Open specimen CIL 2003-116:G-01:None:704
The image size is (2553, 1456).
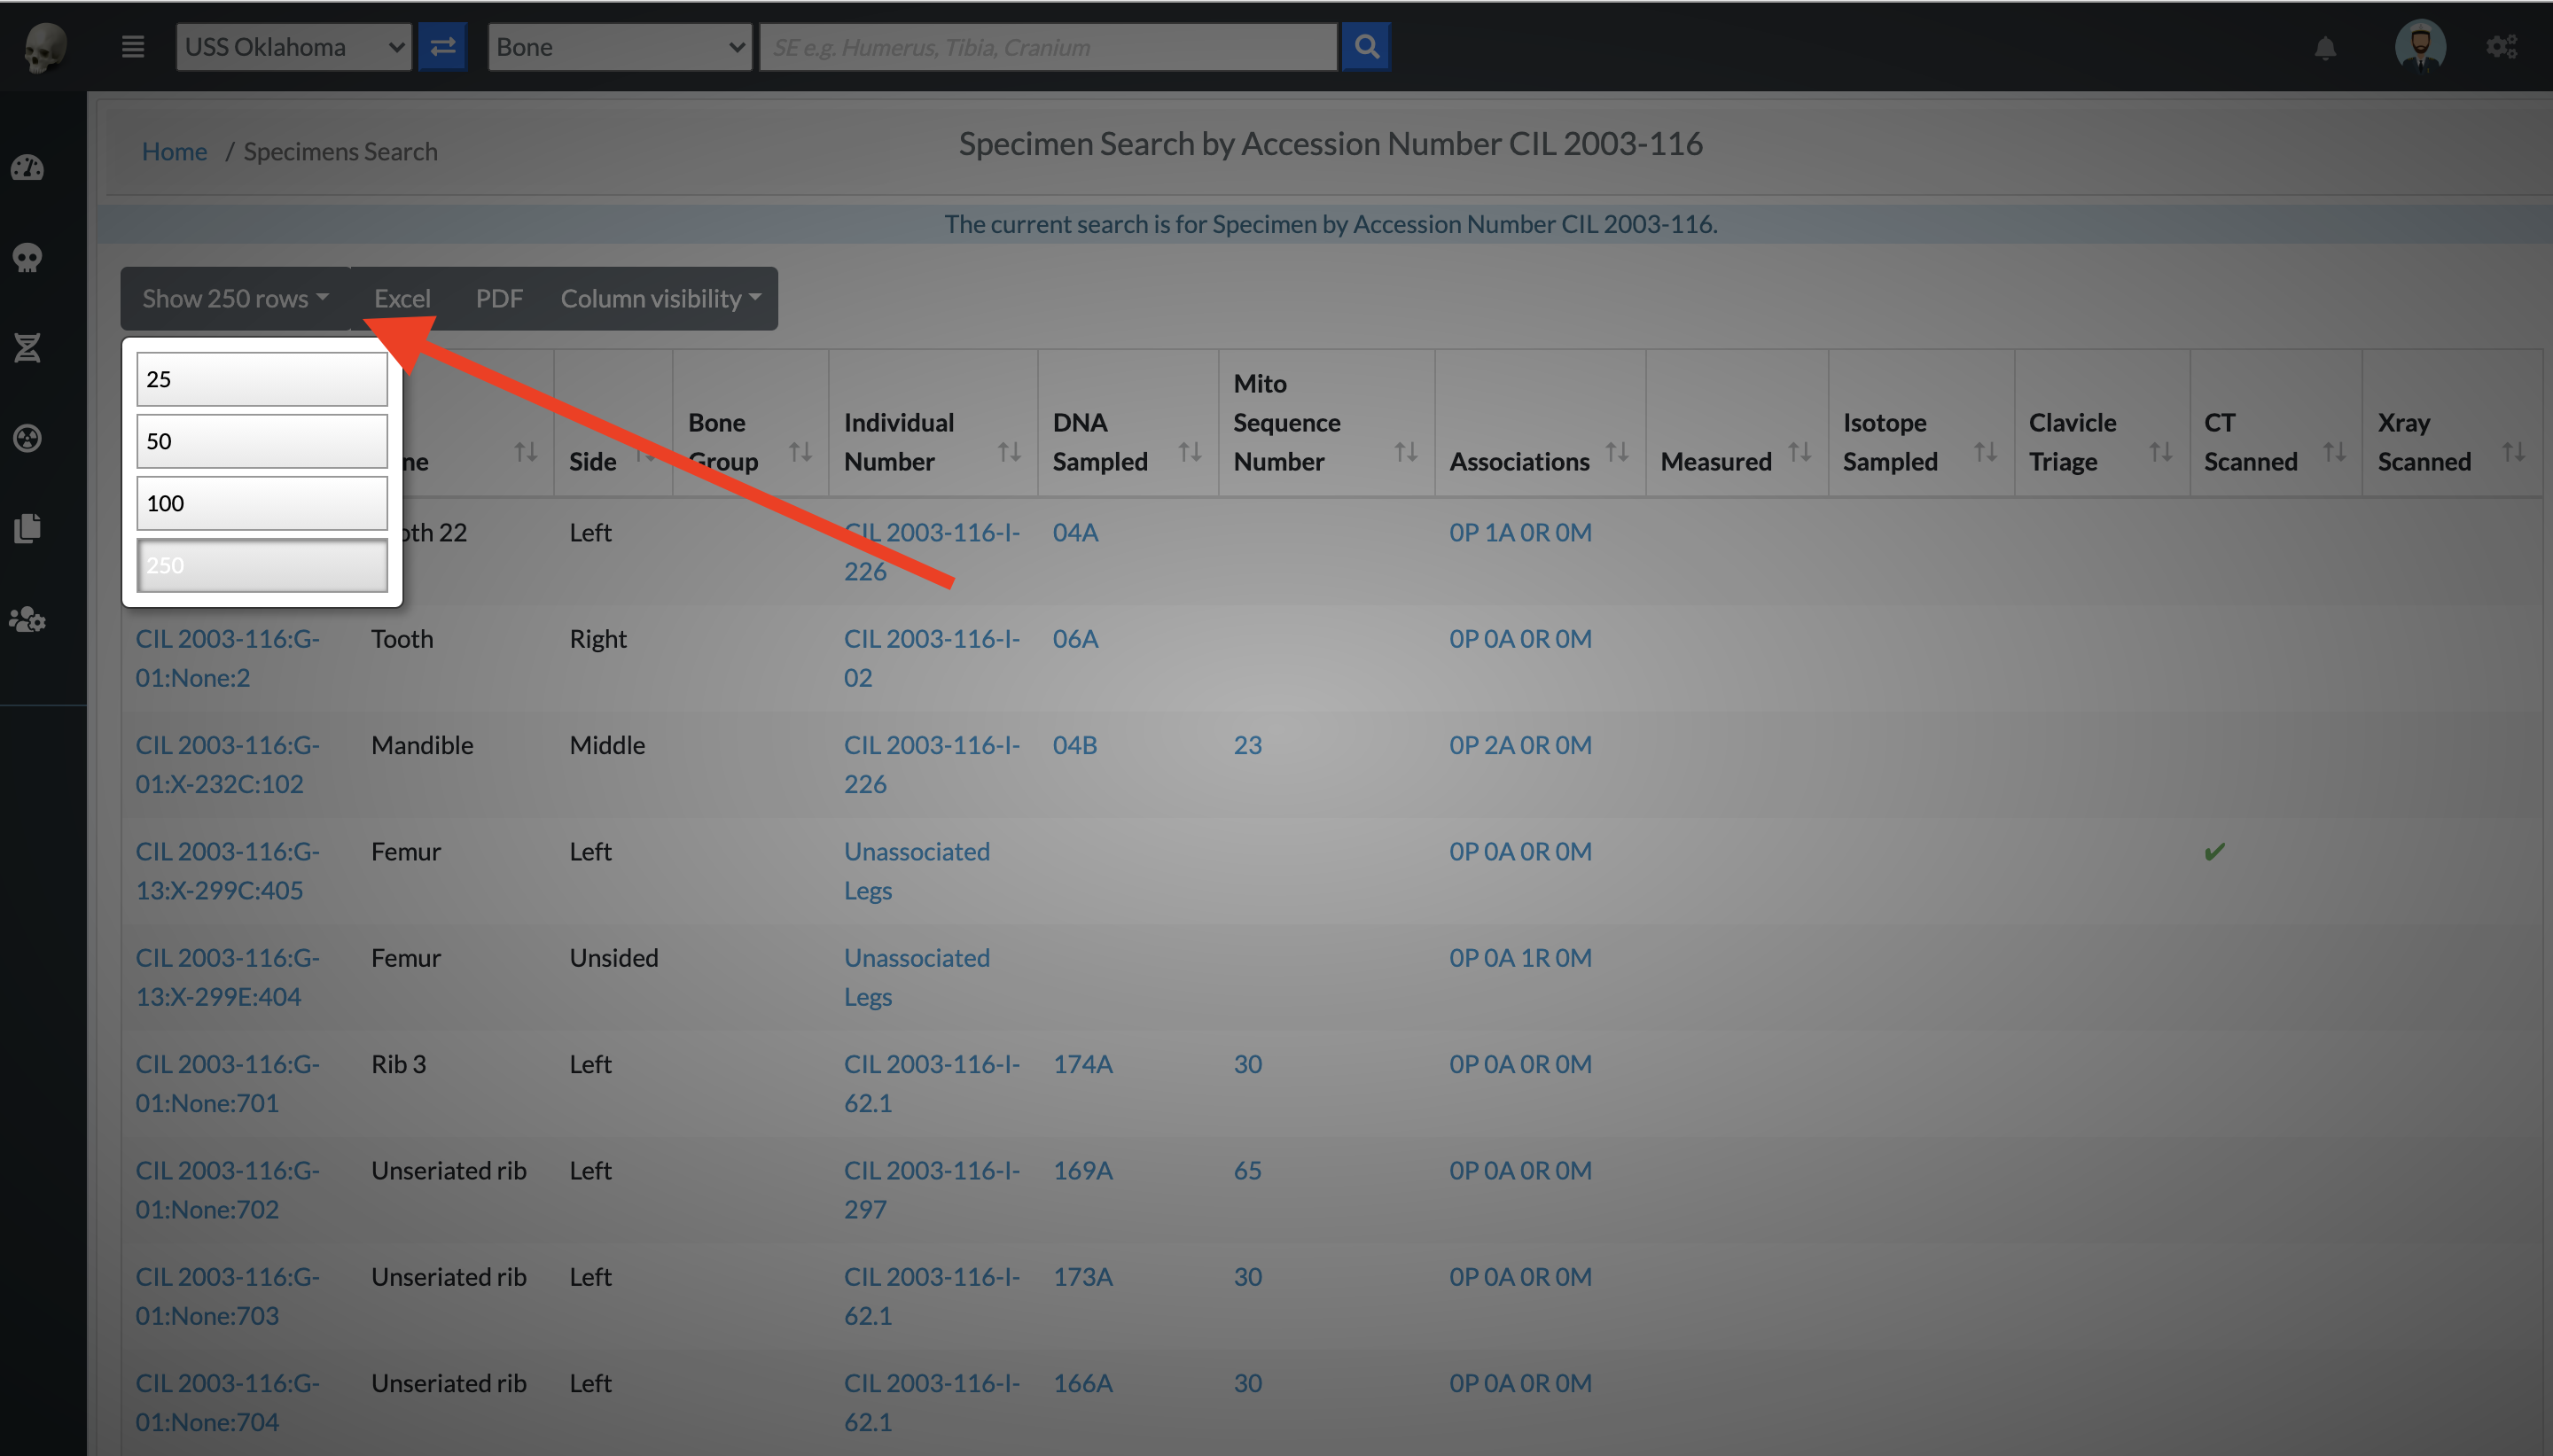(227, 1402)
